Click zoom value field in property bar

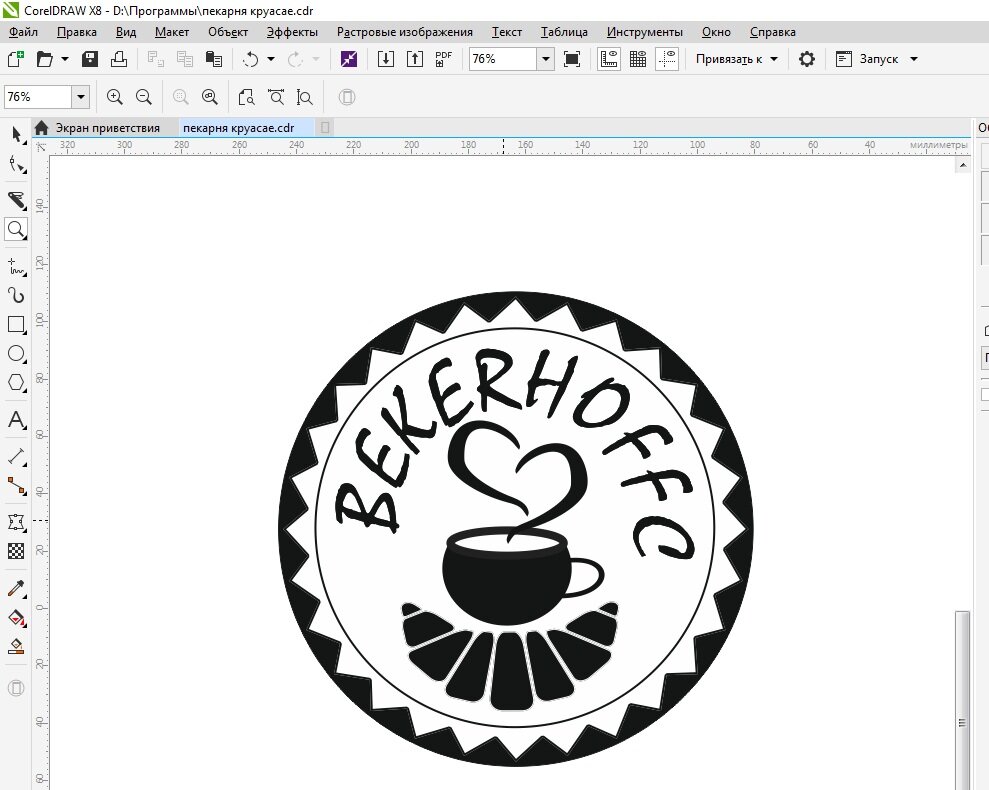pyautogui.click(x=37, y=97)
